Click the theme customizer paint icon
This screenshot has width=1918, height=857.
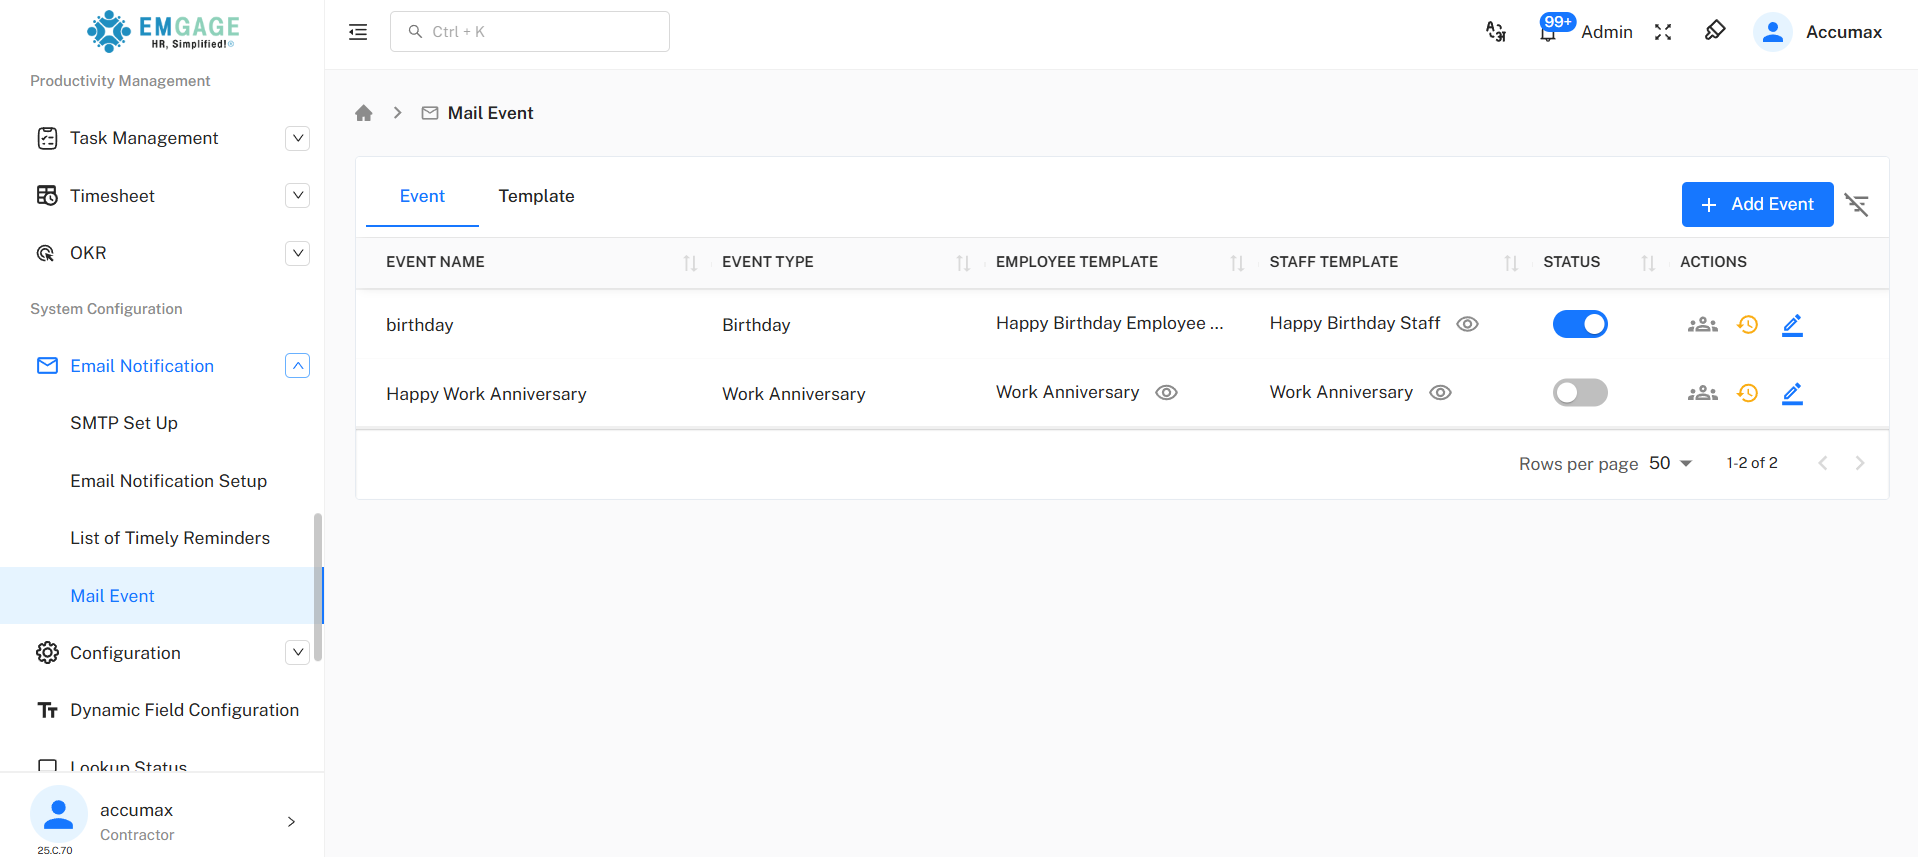pos(1715,31)
